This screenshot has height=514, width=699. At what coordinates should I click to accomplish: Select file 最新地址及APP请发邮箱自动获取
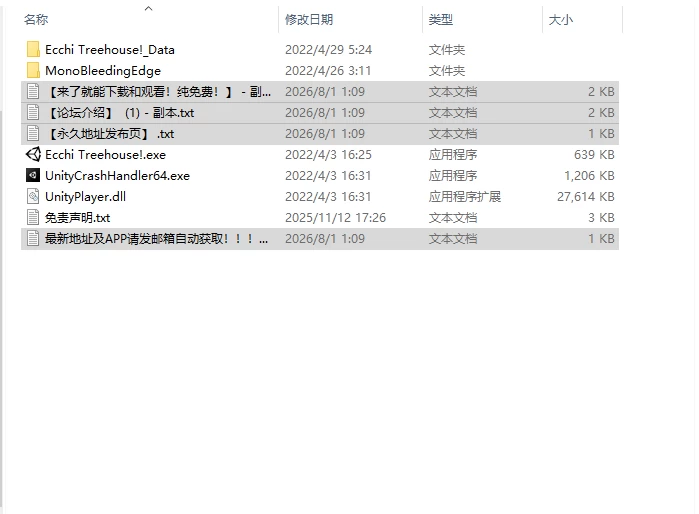[156, 238]
